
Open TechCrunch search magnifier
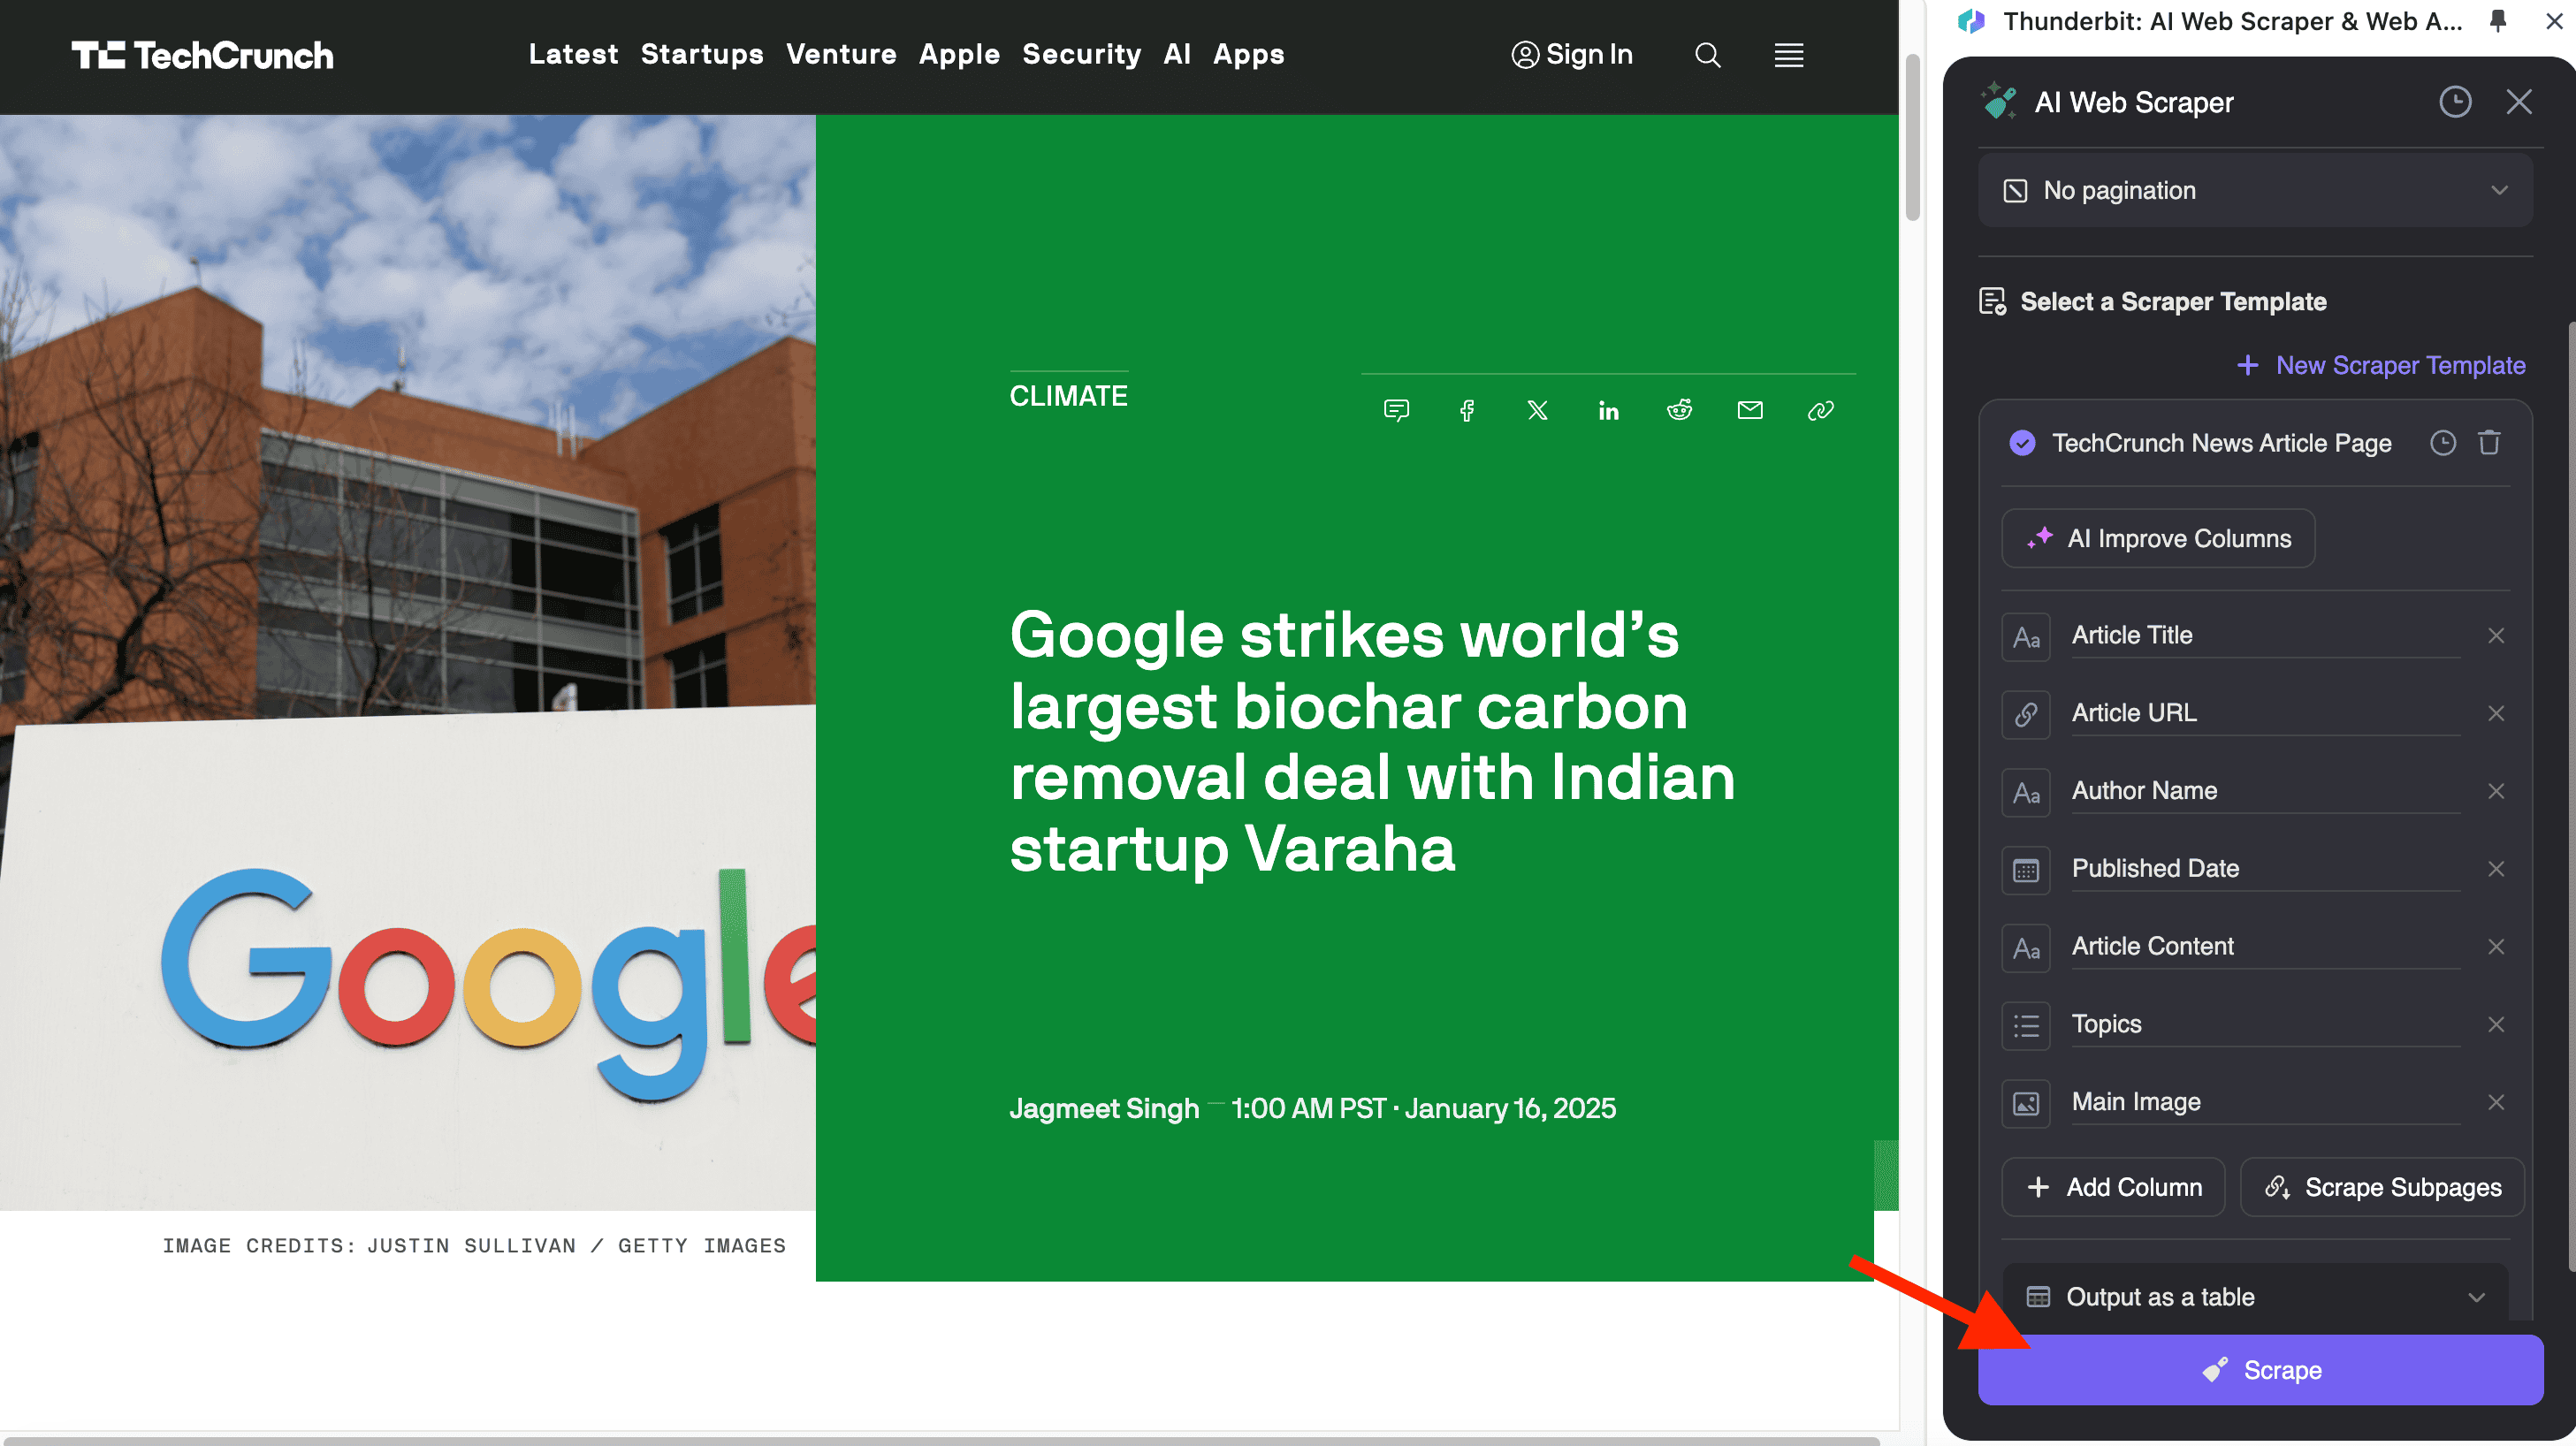1707,55
